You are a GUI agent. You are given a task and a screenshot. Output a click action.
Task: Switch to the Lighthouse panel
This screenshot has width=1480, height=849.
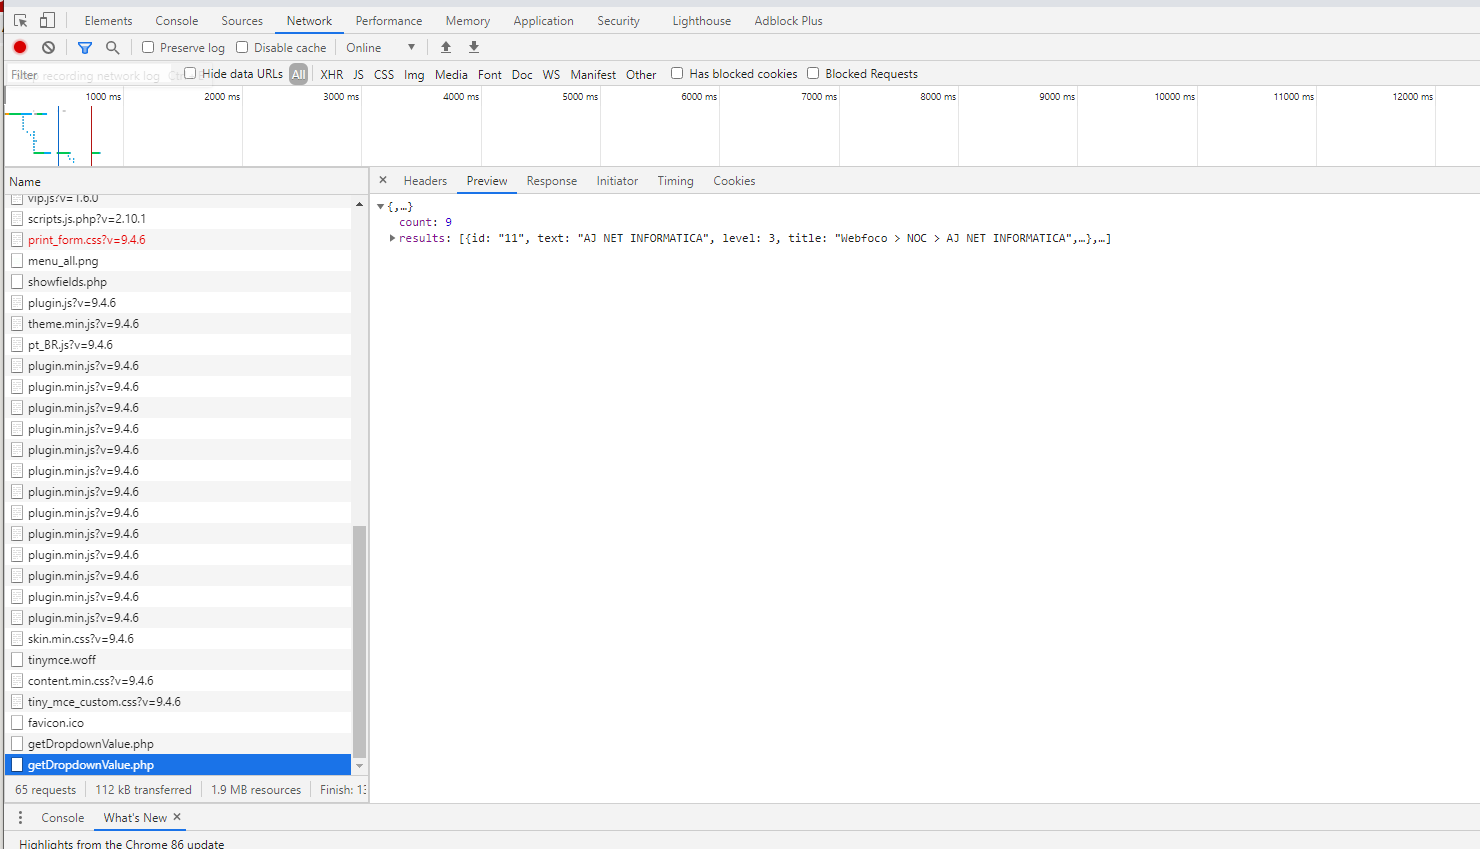[x=700, y=20]
